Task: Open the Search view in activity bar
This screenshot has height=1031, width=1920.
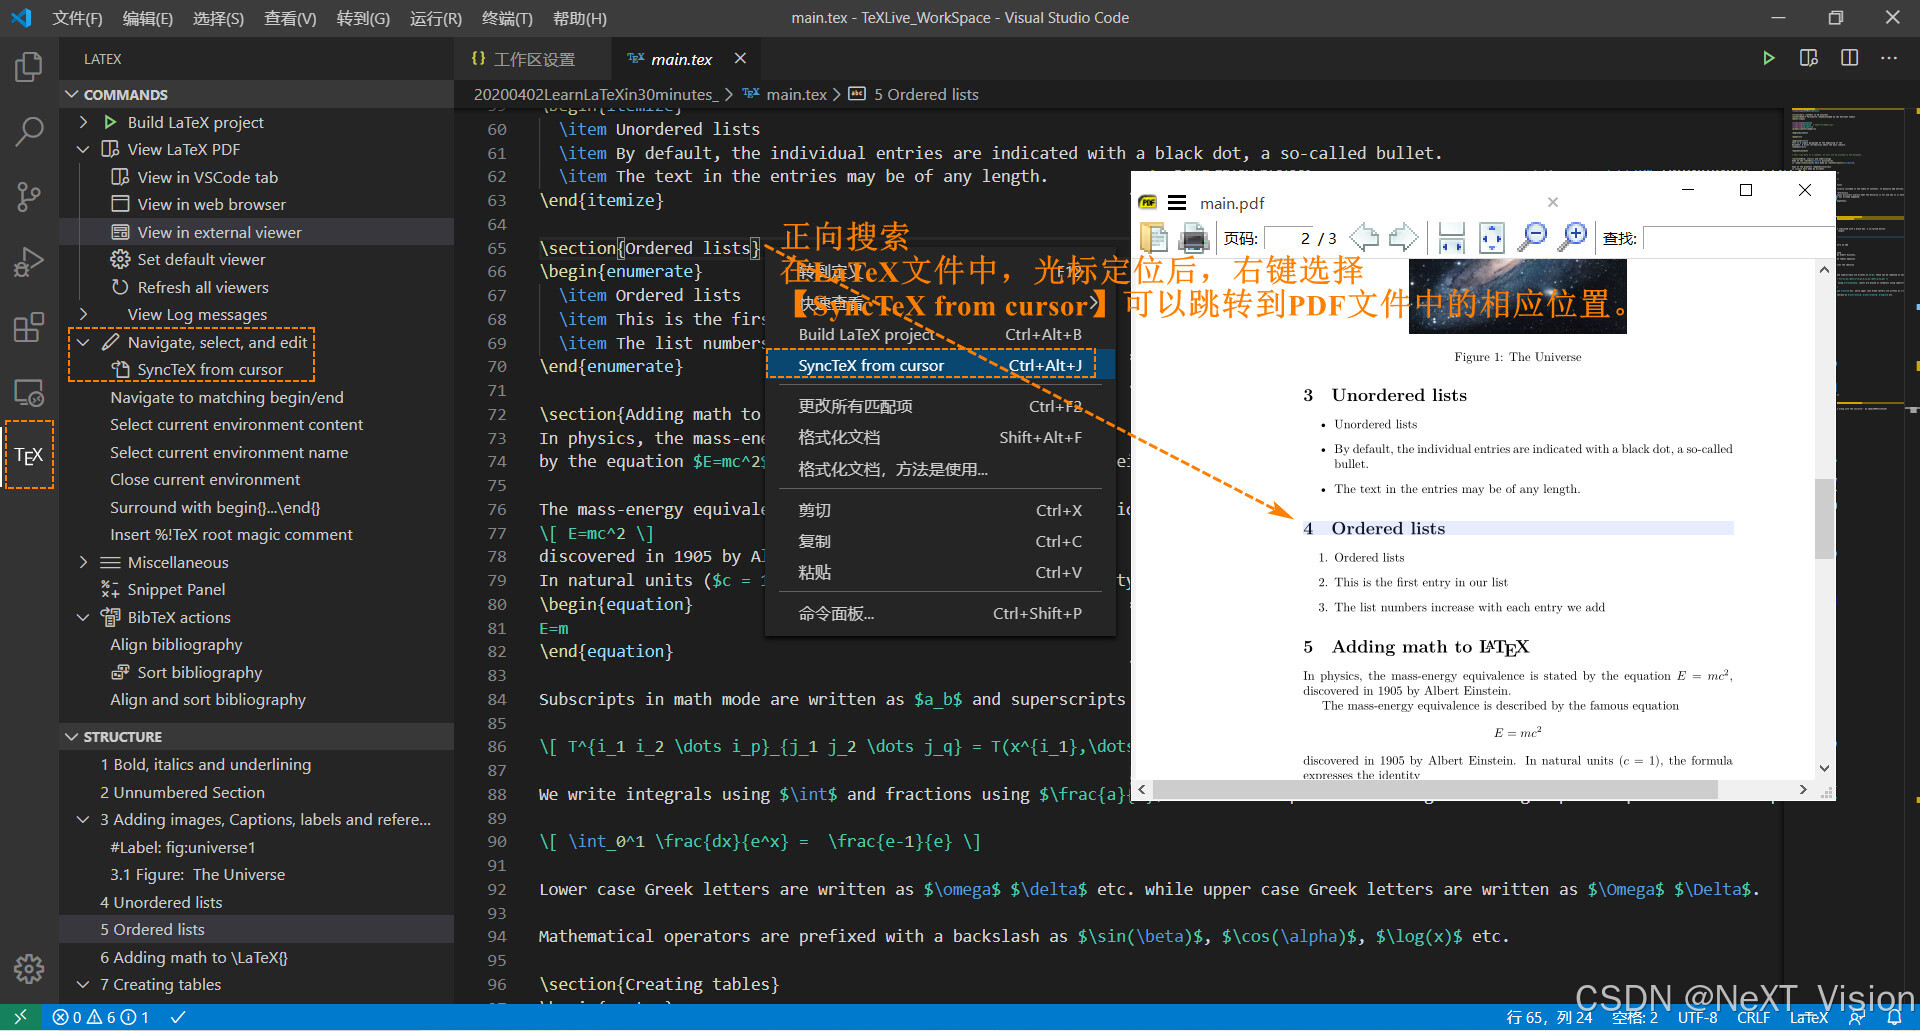Action: coord(29,131)
